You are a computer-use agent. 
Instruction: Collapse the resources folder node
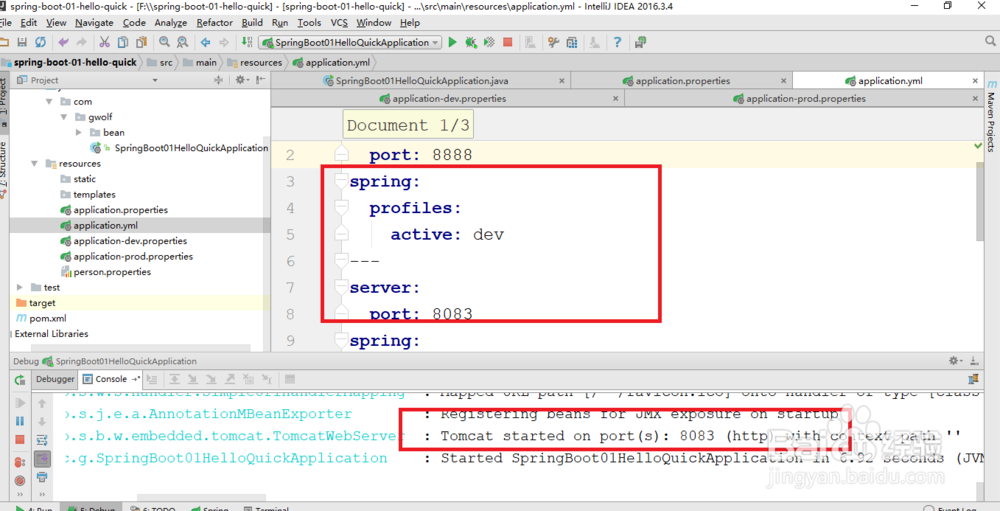[x=34, y=163]
